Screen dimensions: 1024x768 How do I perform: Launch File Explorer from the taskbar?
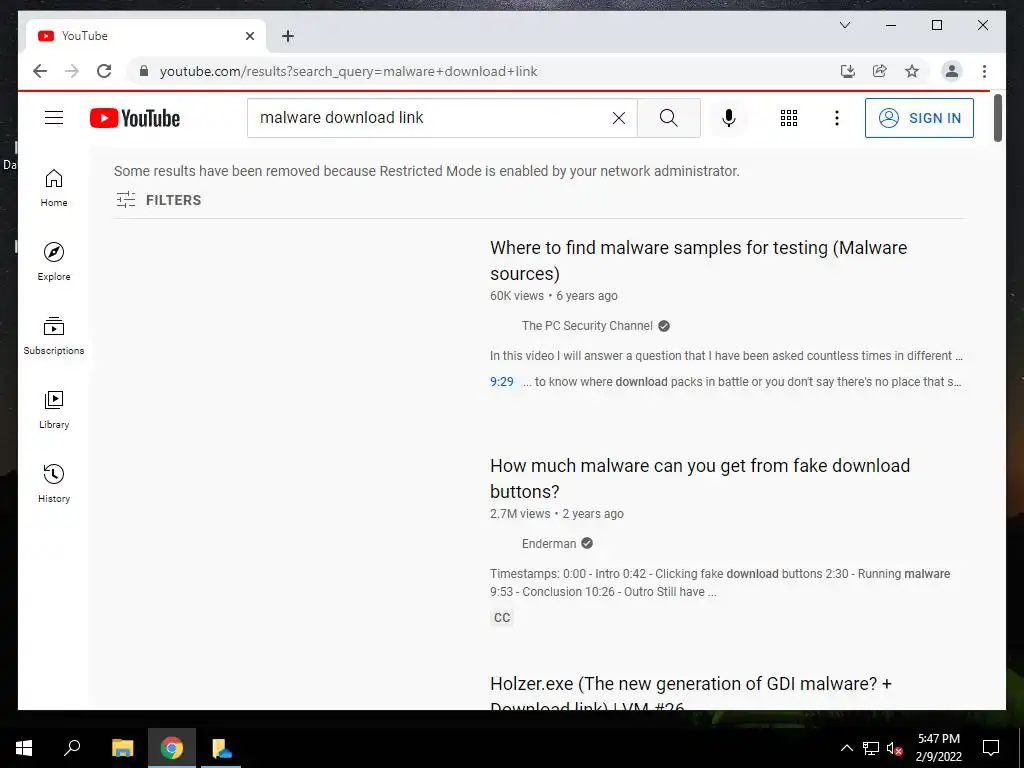click(x=122, y=748)
